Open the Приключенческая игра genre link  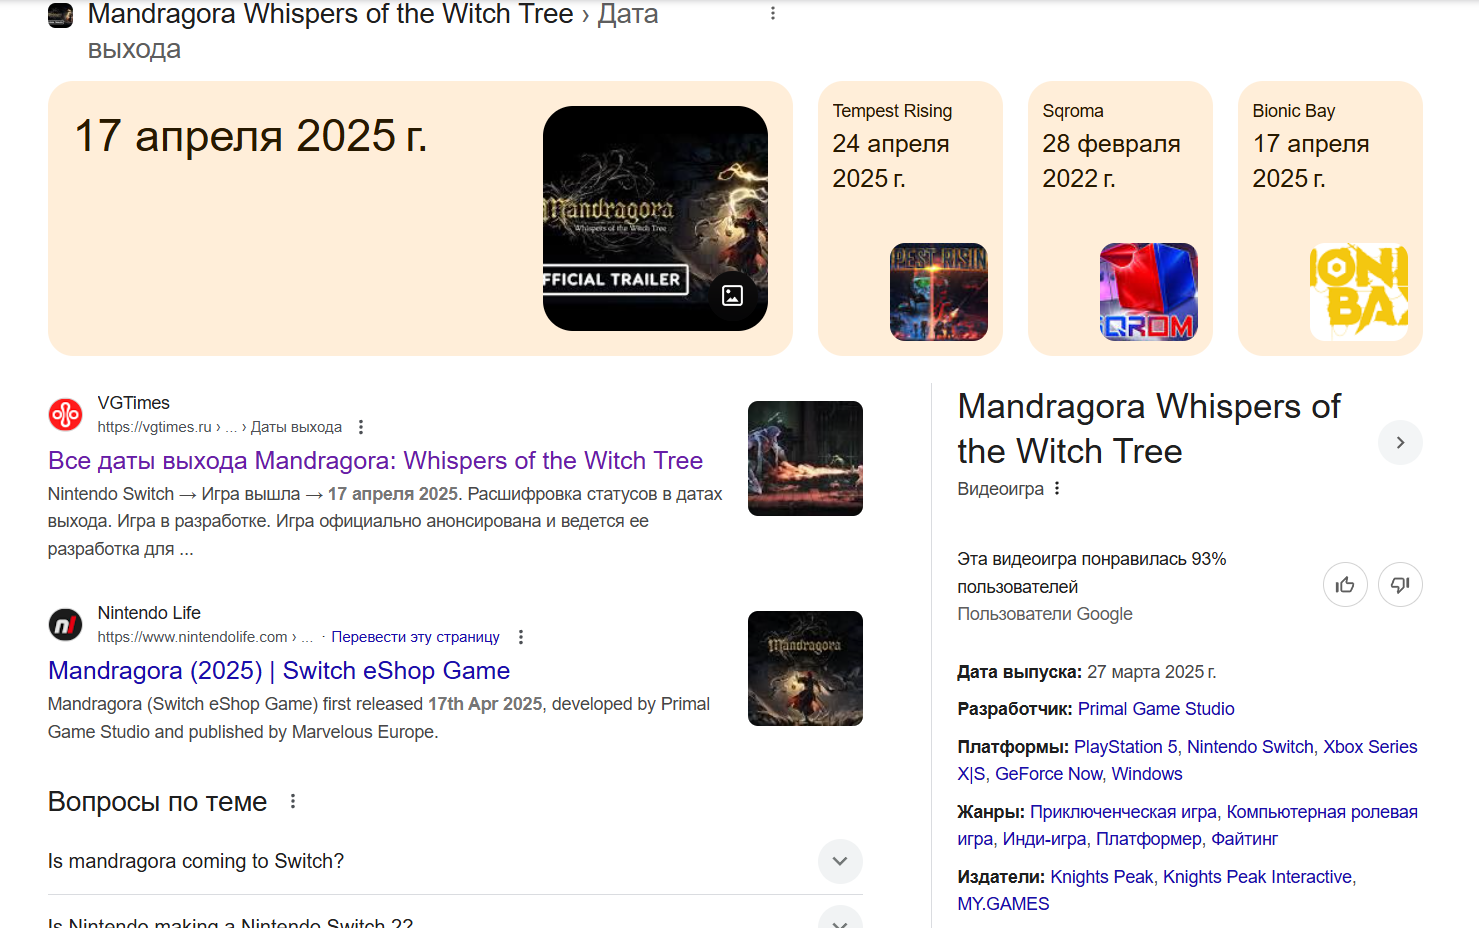pyautogui.click(x=1123, y=812)
